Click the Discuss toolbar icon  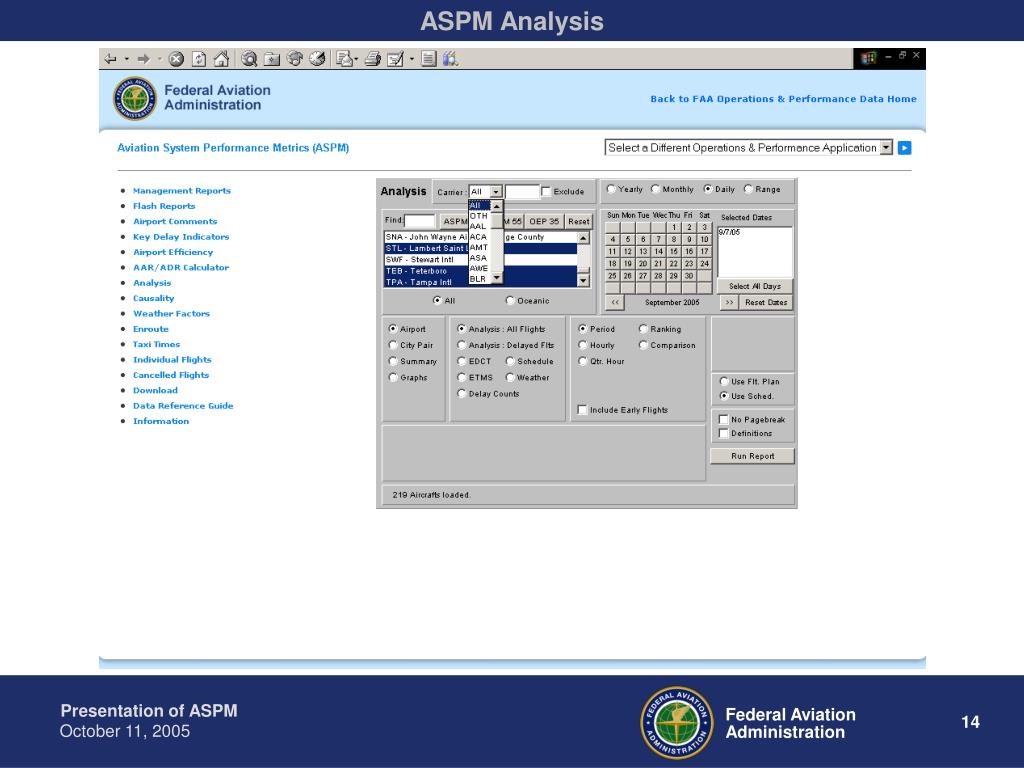coord(428,59)
